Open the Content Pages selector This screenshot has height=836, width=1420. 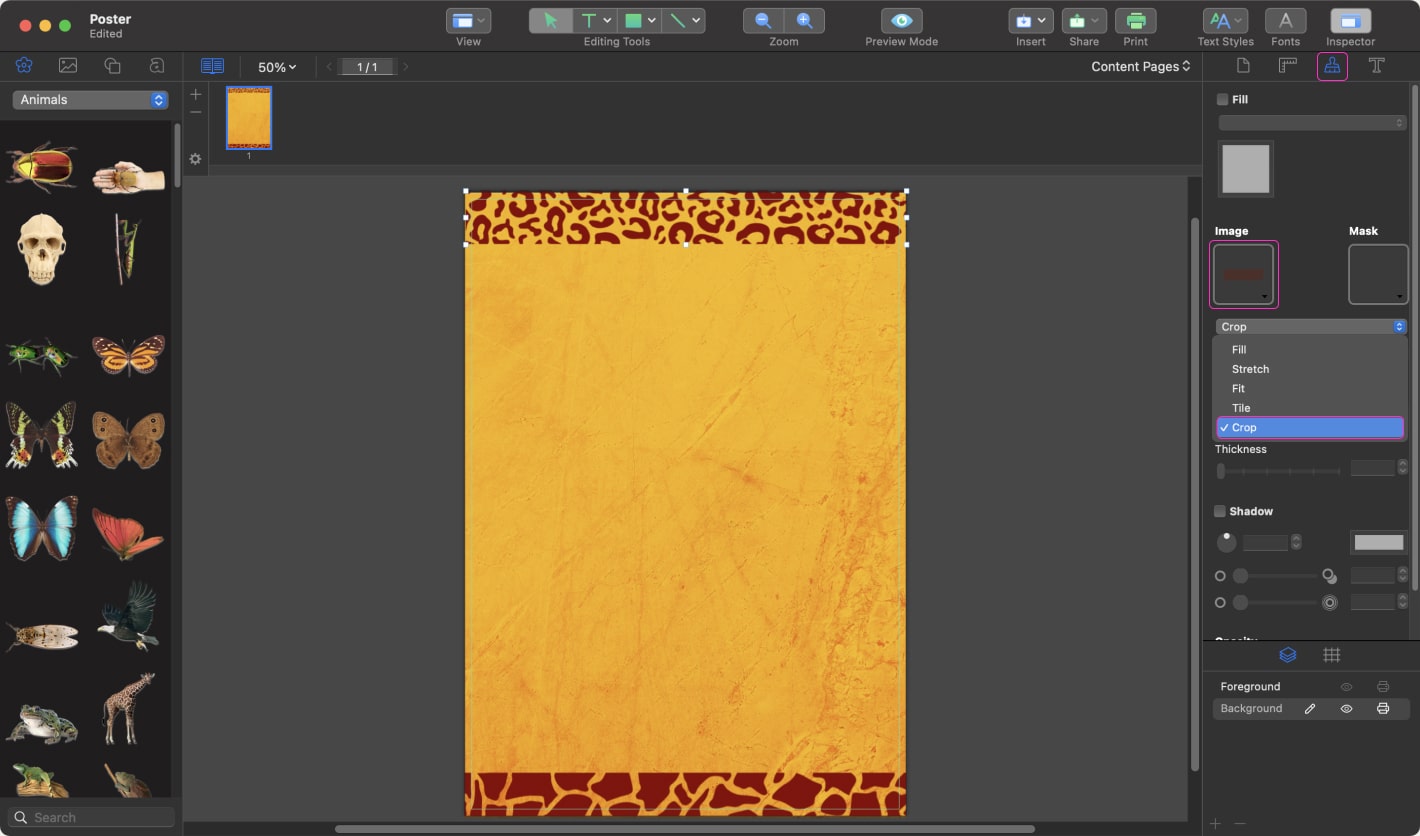pos(1140,66)
